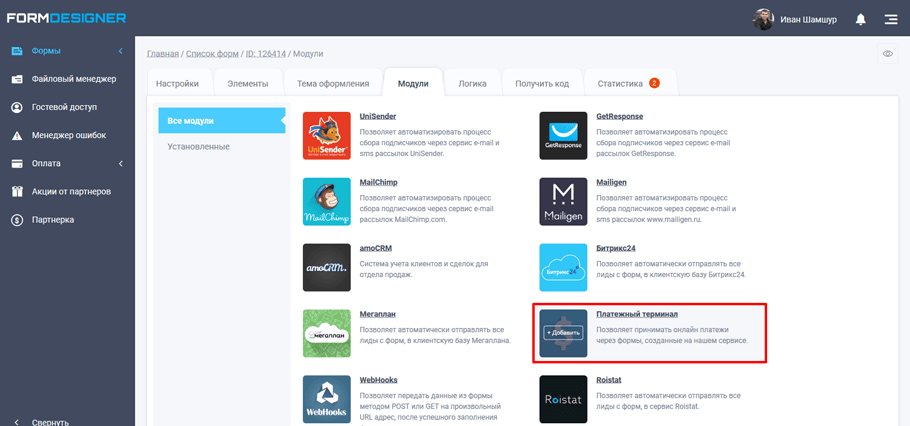910x426 pixels.
Task: Click the notification bell icon
Action: coord(861,19)
